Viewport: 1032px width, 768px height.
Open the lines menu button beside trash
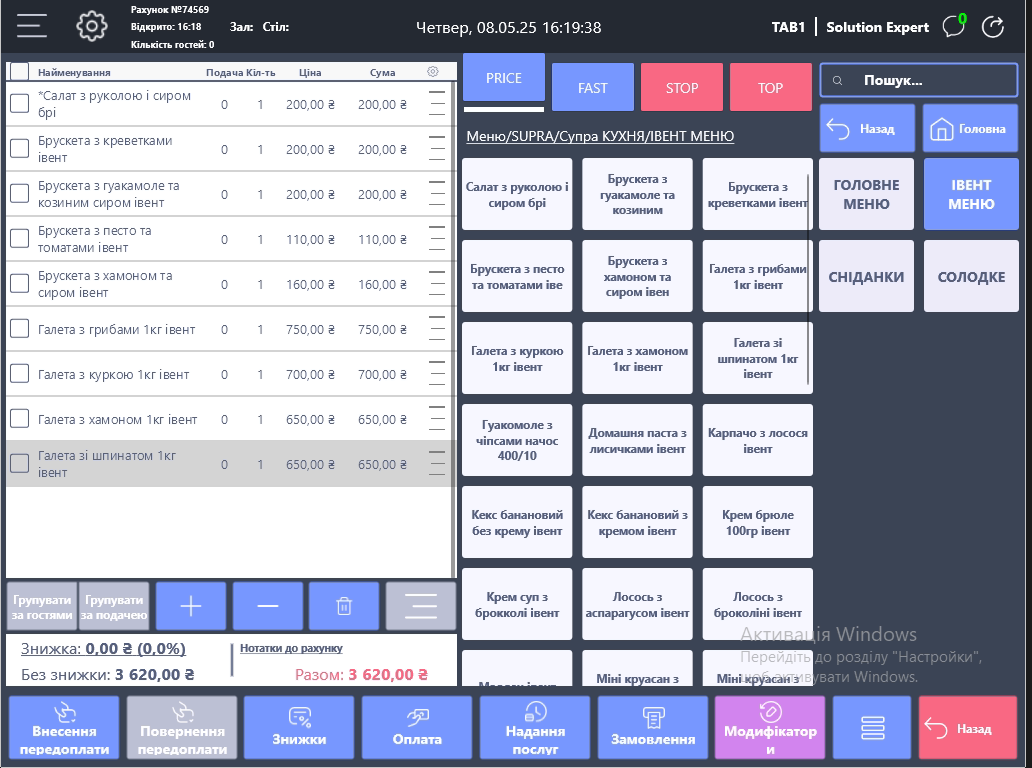421,605
